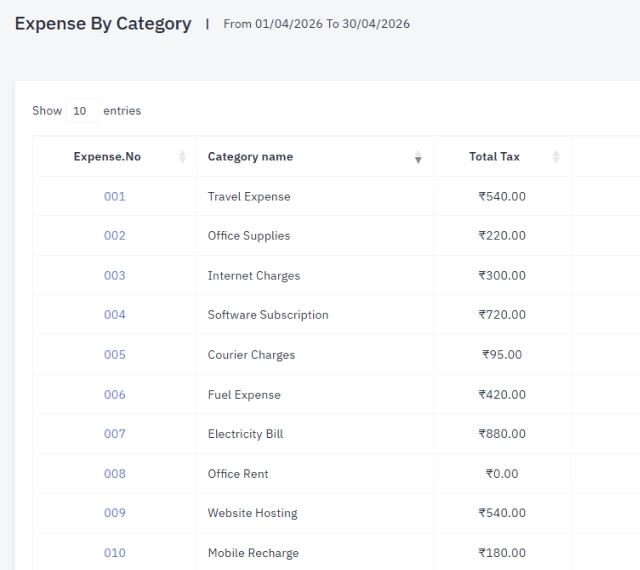Click the Expense By Category heading
Image resolution: width=640 pixels, height=570 pixels.
coord(103,24)
